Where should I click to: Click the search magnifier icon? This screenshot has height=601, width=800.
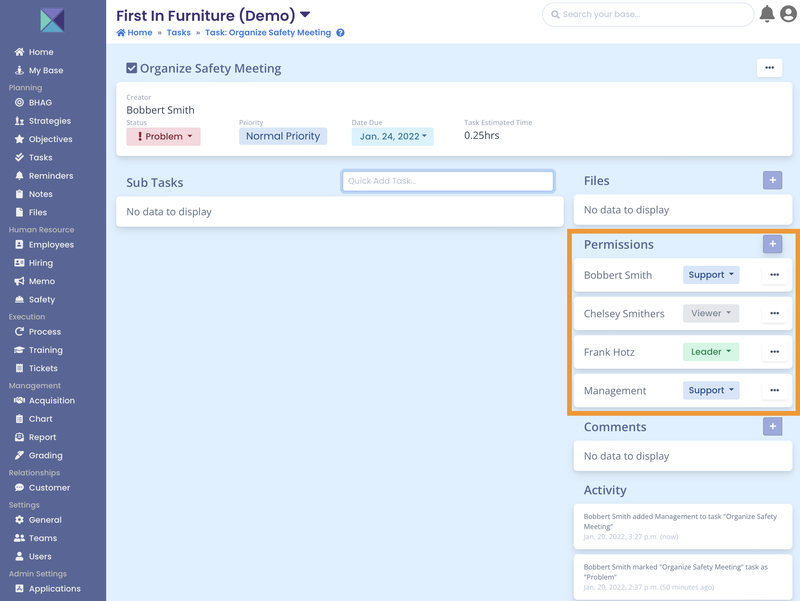coord(555,14)
